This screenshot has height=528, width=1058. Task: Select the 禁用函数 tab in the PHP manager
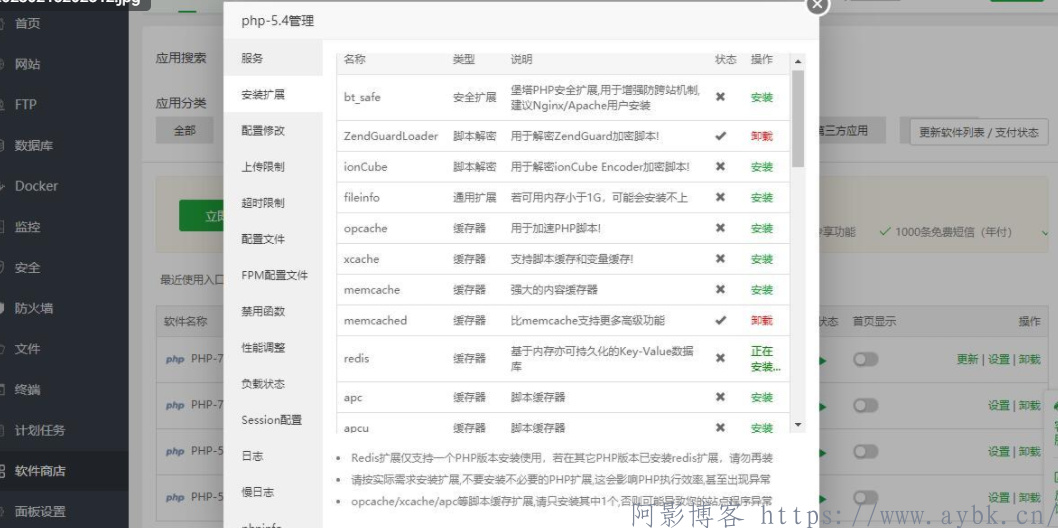pos(263,312)
